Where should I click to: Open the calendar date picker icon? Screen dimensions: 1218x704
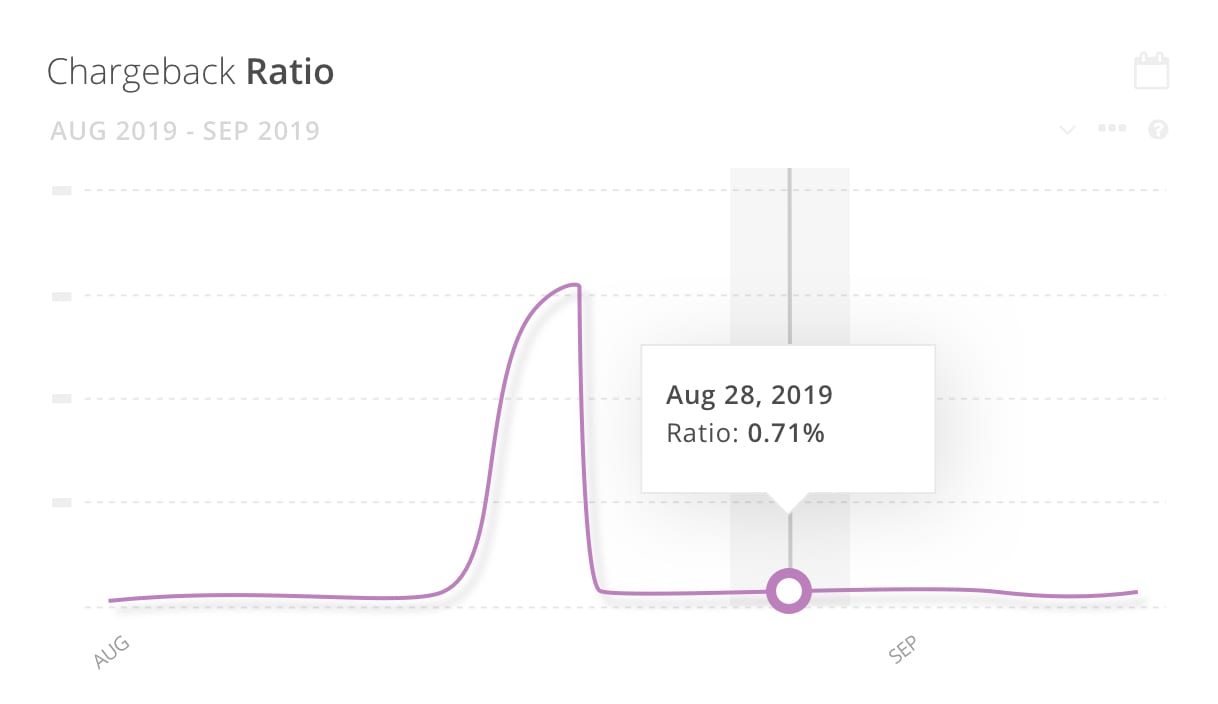pos(1151,72)
